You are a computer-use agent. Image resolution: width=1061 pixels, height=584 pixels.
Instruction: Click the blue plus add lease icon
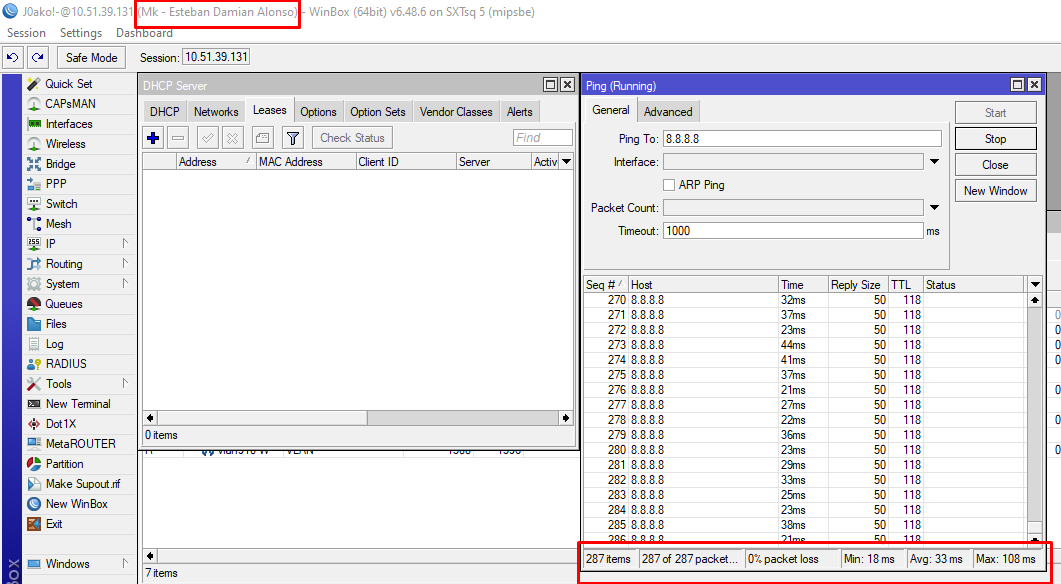[153, 138]
